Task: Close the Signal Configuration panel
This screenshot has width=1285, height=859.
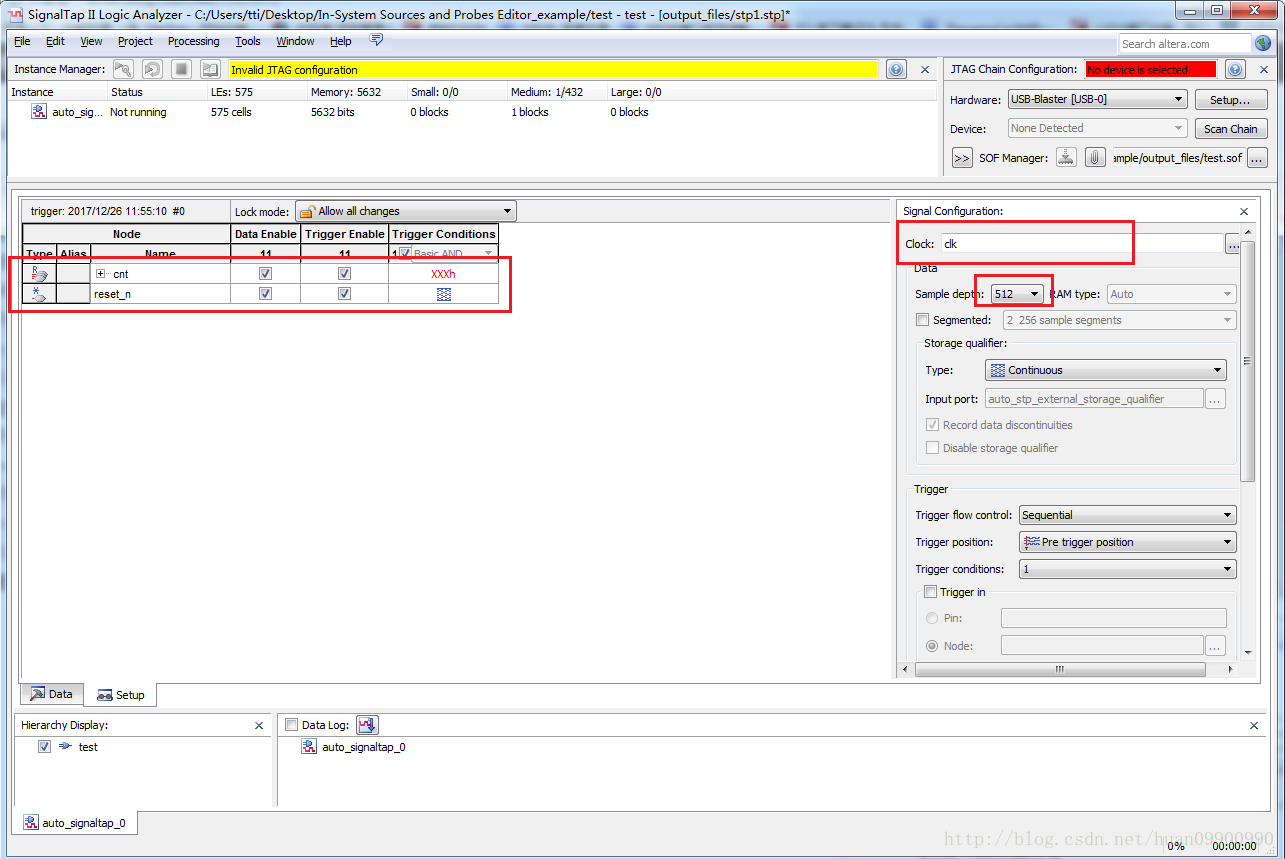Action: tap(1244, 211)
